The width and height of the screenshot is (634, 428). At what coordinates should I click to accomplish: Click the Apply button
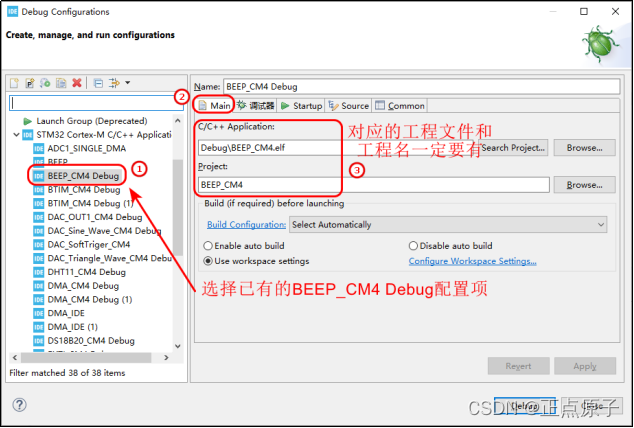pyautogui.click(x=585, y=366)
